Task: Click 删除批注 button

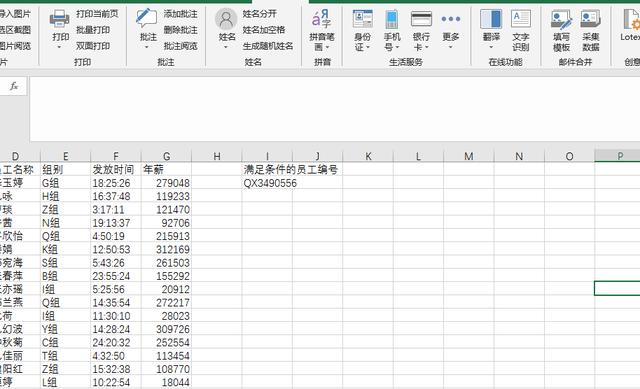Action: (x=180, y=30)
